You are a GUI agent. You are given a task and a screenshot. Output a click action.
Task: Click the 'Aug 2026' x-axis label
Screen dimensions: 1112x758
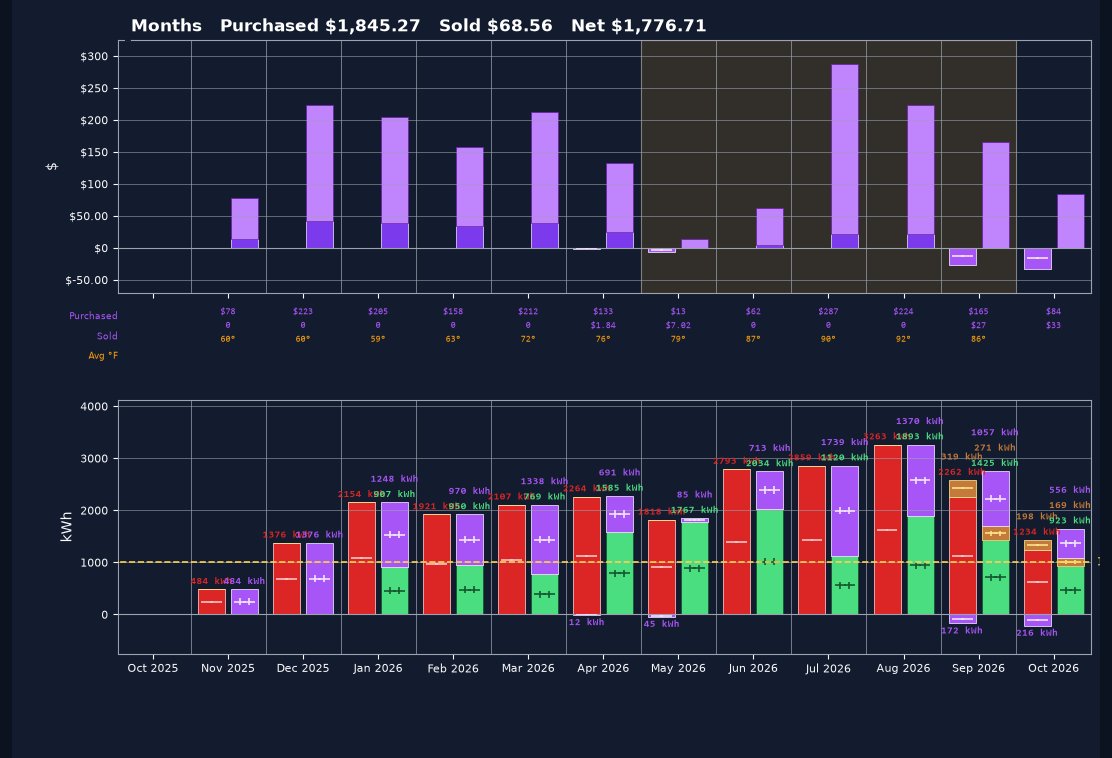point(903,668)
